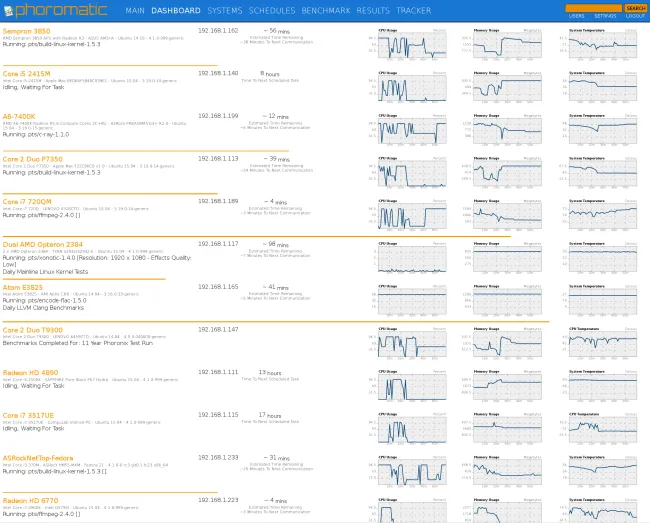Image resolution: width=650 pixels, height=523 pixels.
Task: Open the Core 2 Duo P7350 system
Action: click(32, 159)
